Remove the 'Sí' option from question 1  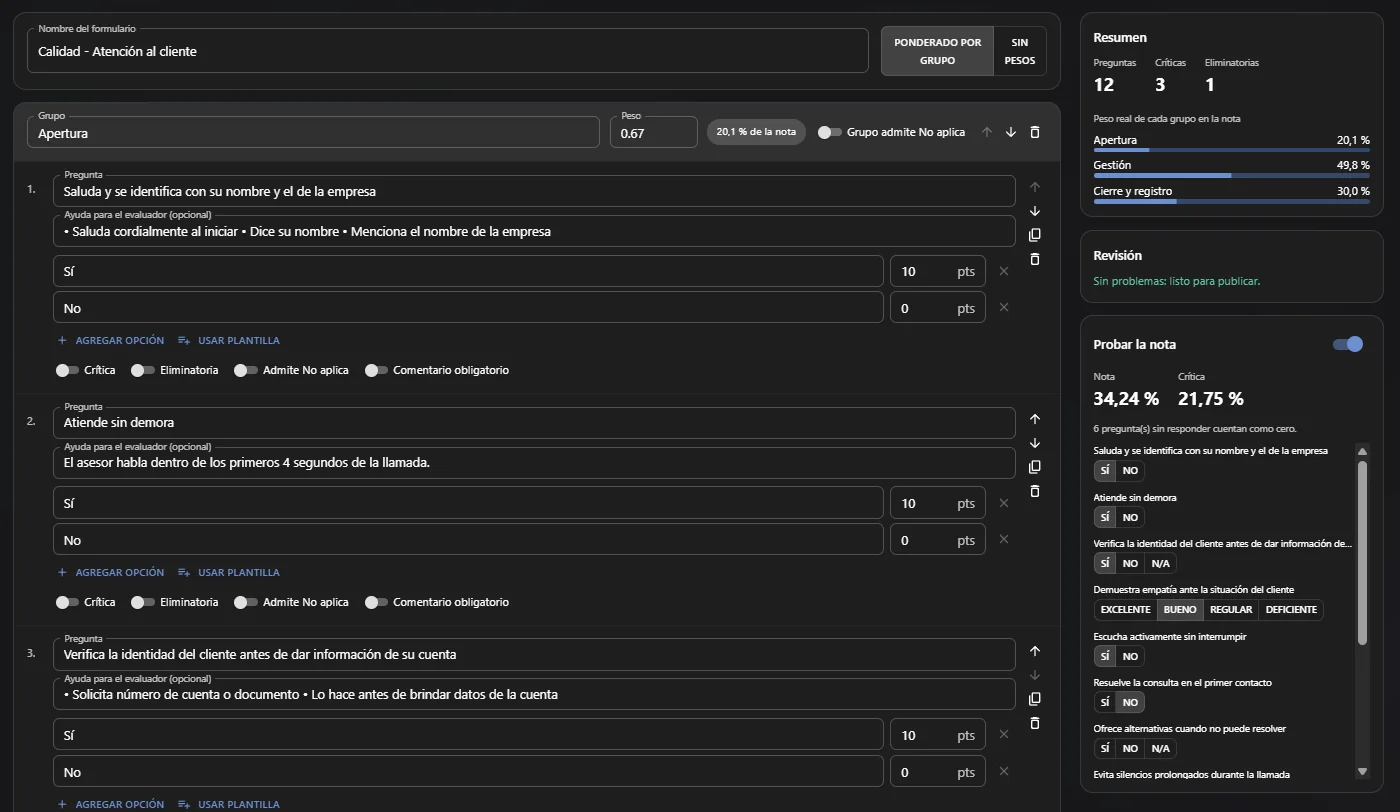coord(1004,271)
